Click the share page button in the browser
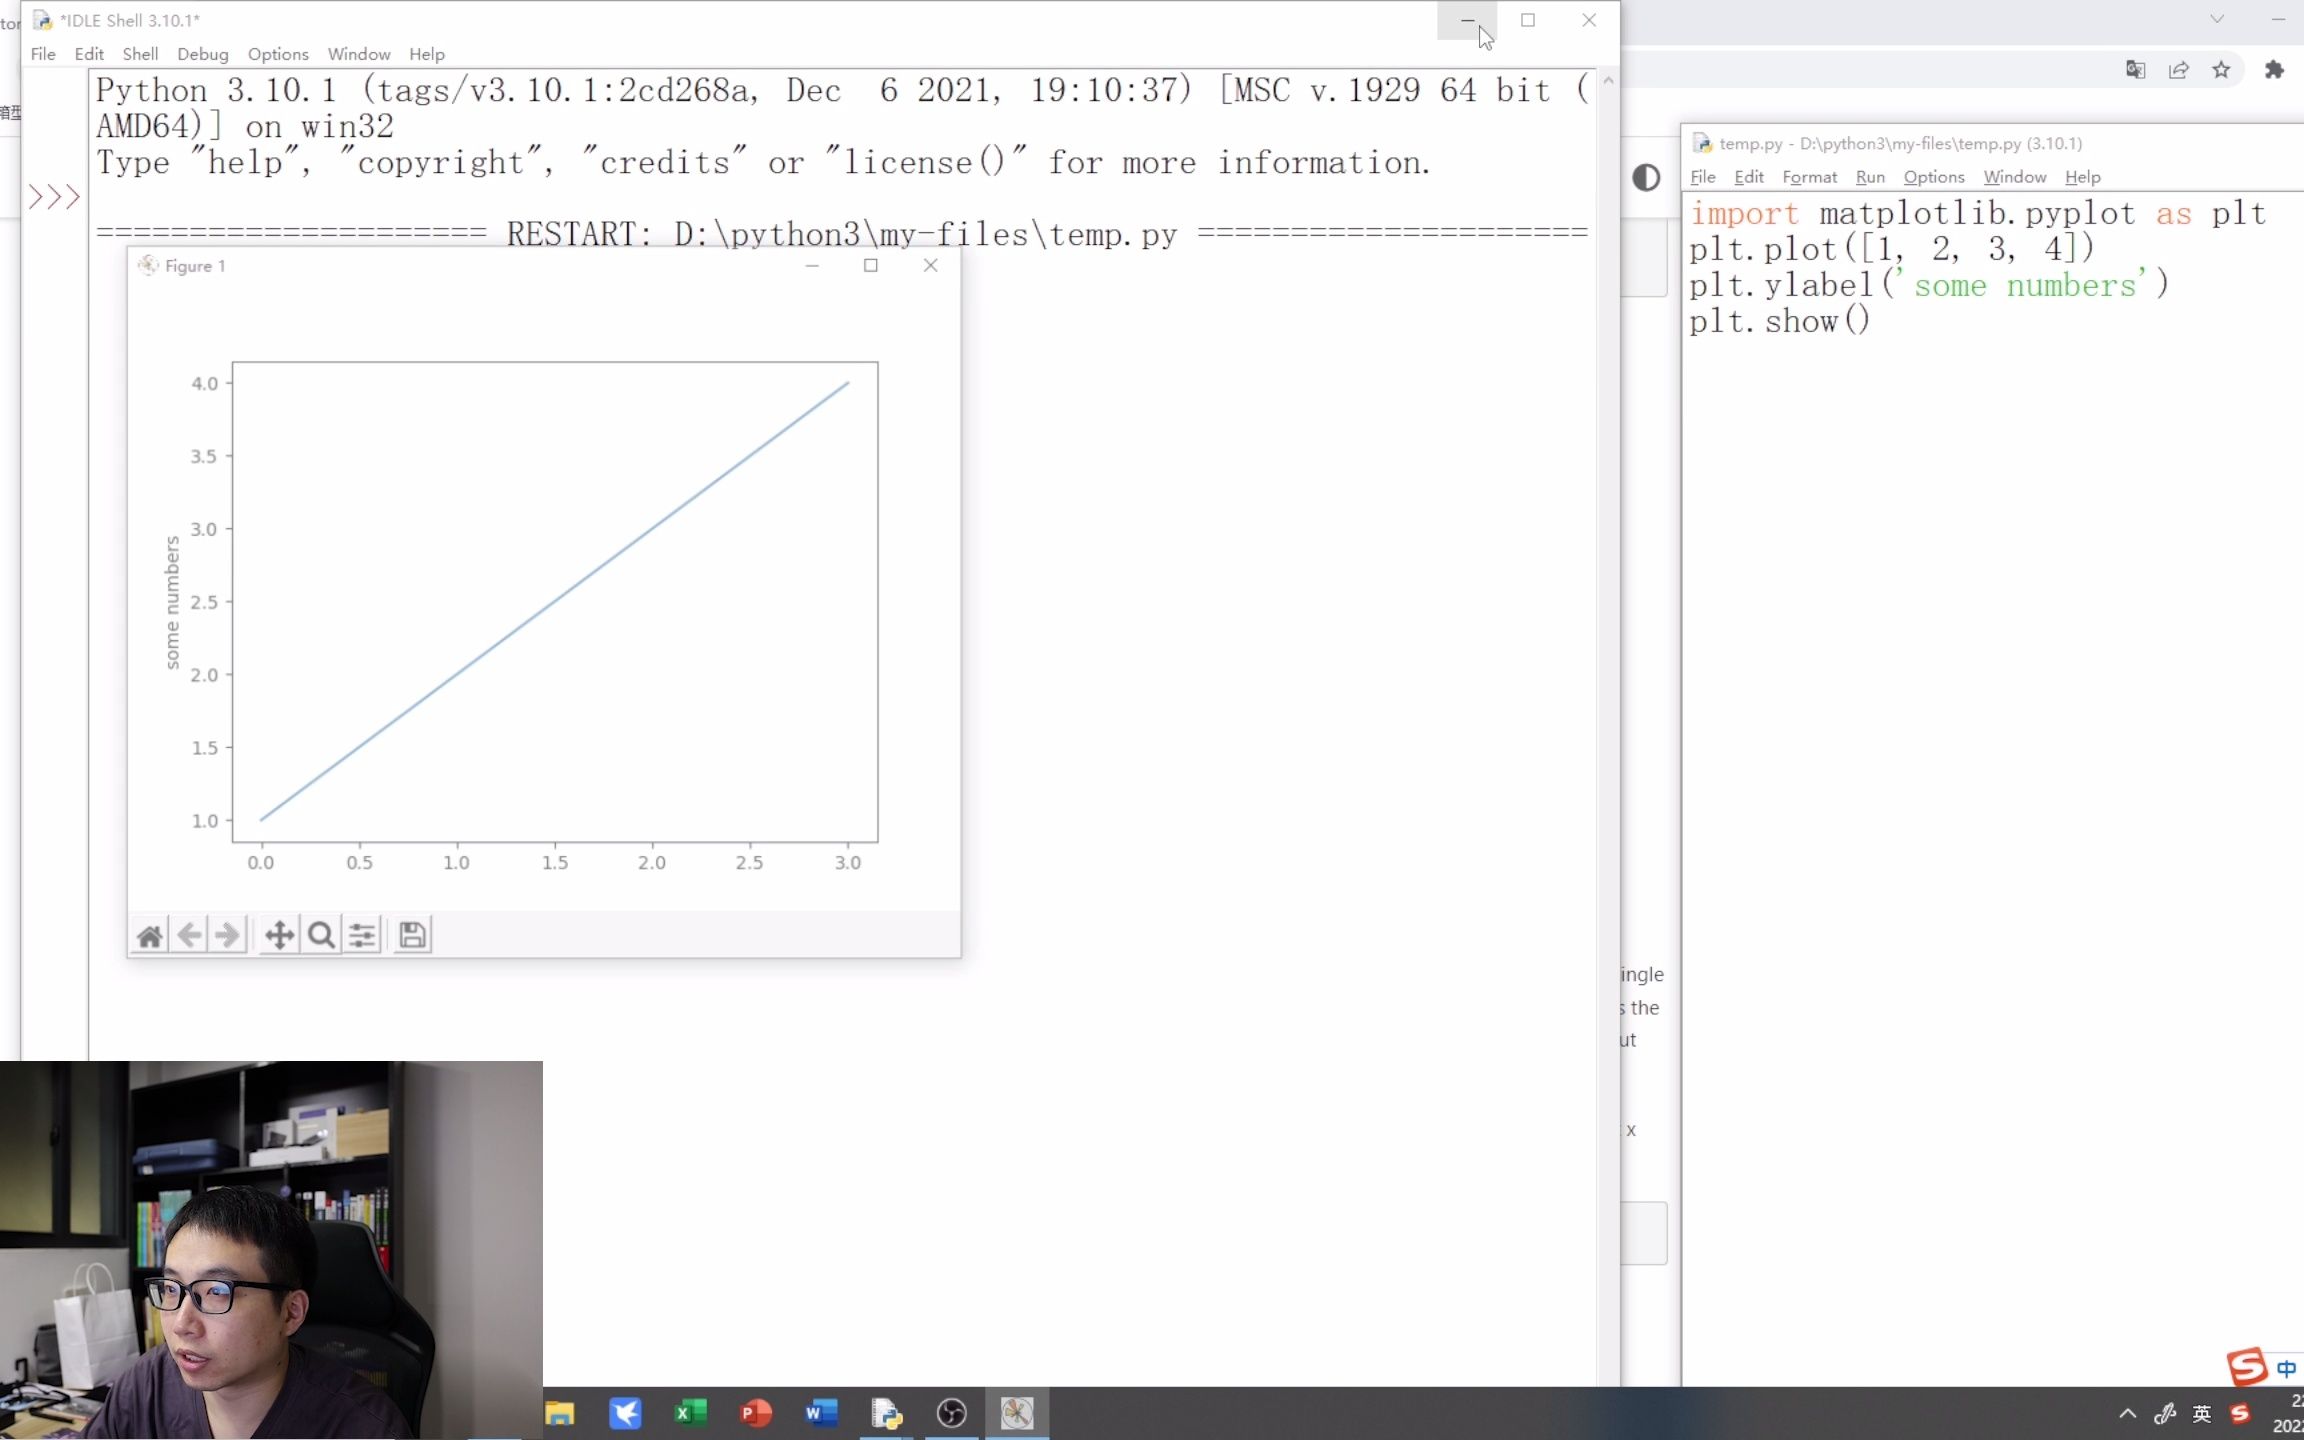This screenshot has height=1440, width=2304. coord(2178,70)
